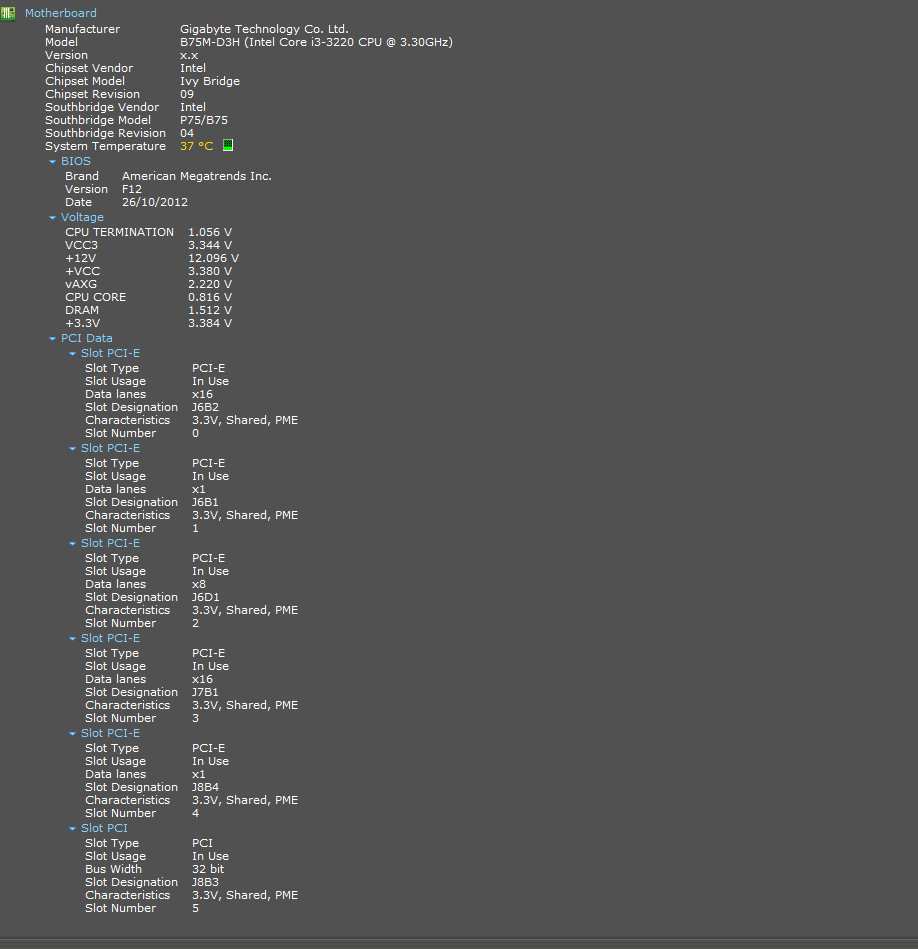
Task: Select the Model value B75M-D3H
Action: 316,42
